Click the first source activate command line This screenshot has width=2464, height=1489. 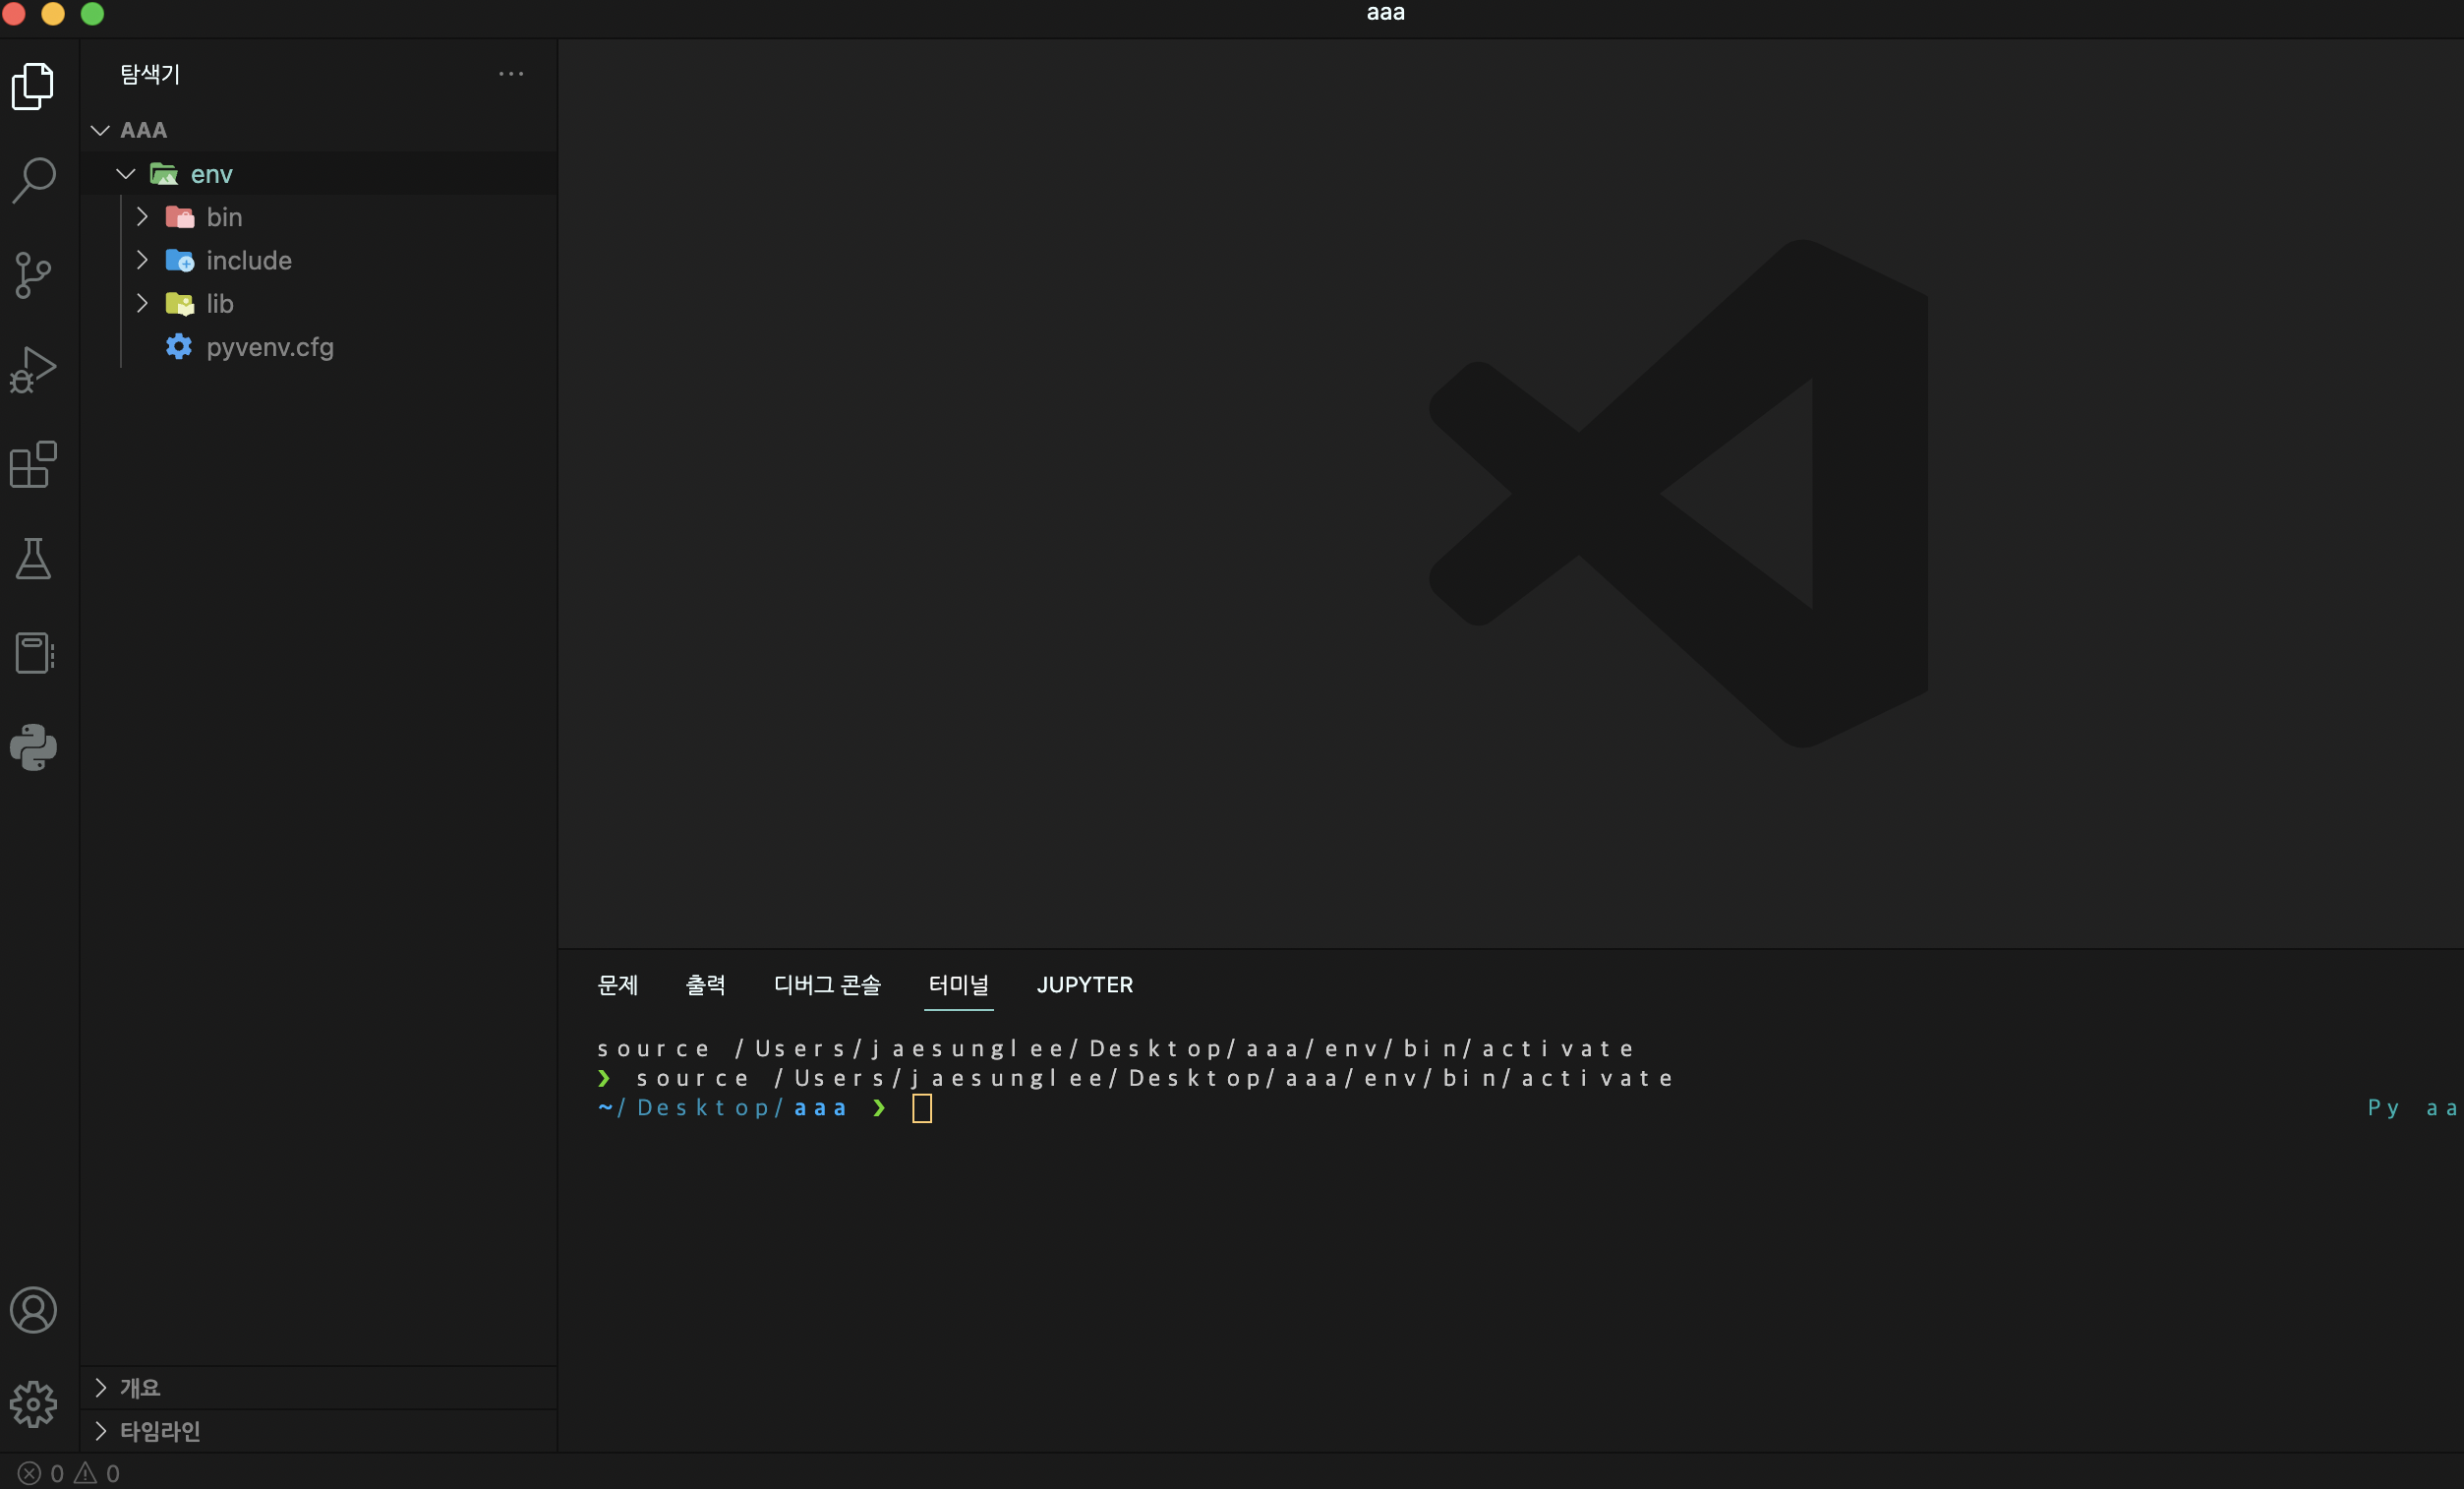[1115, 1049]
